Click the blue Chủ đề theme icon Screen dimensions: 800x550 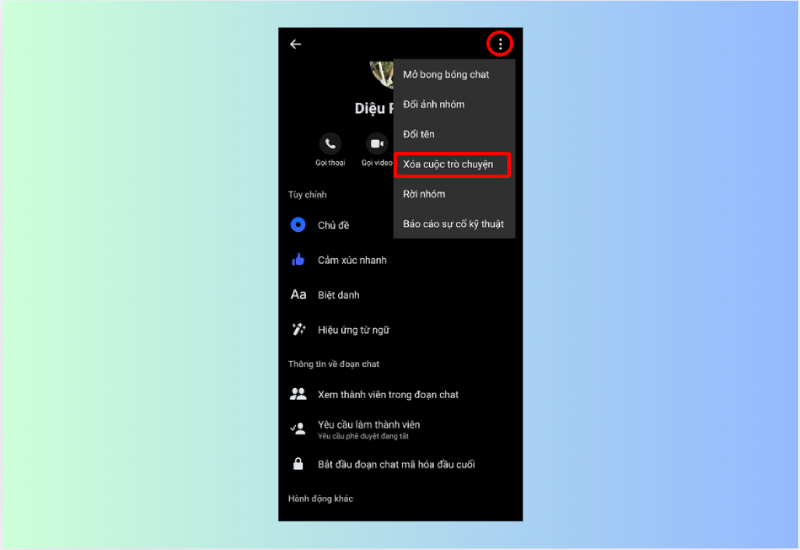(298, 225)
